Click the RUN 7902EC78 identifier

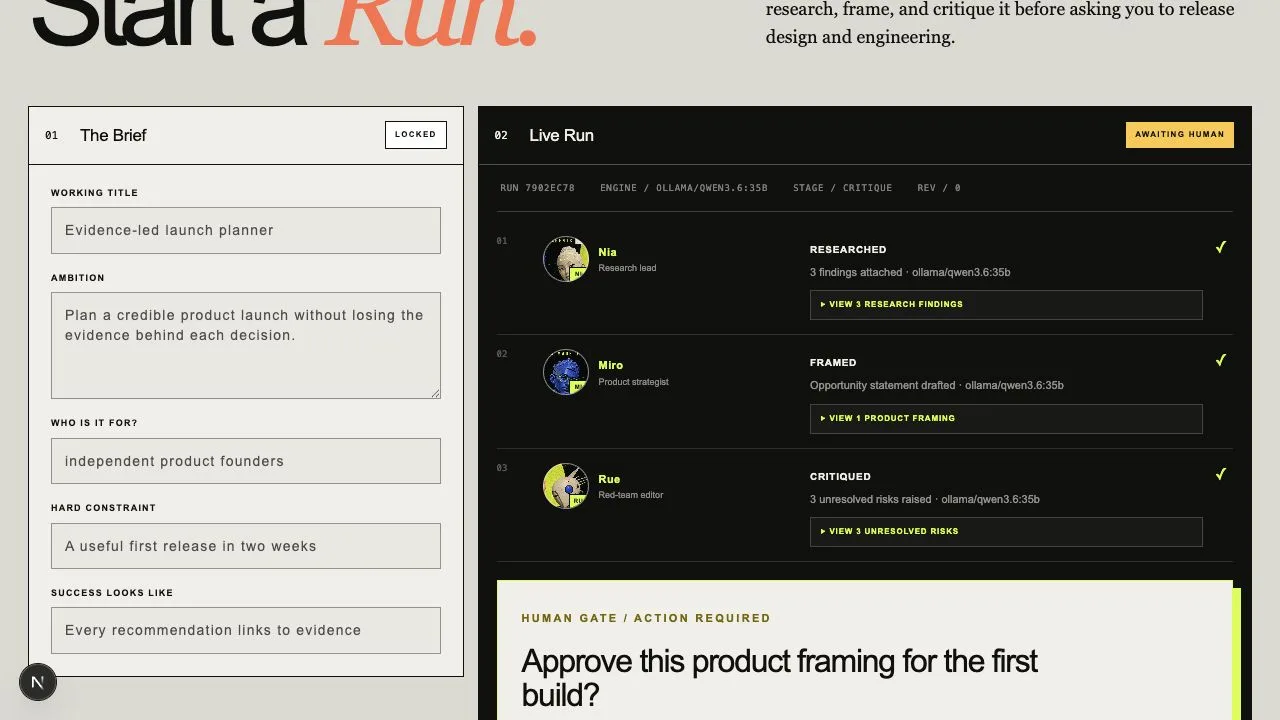point(538,188)
